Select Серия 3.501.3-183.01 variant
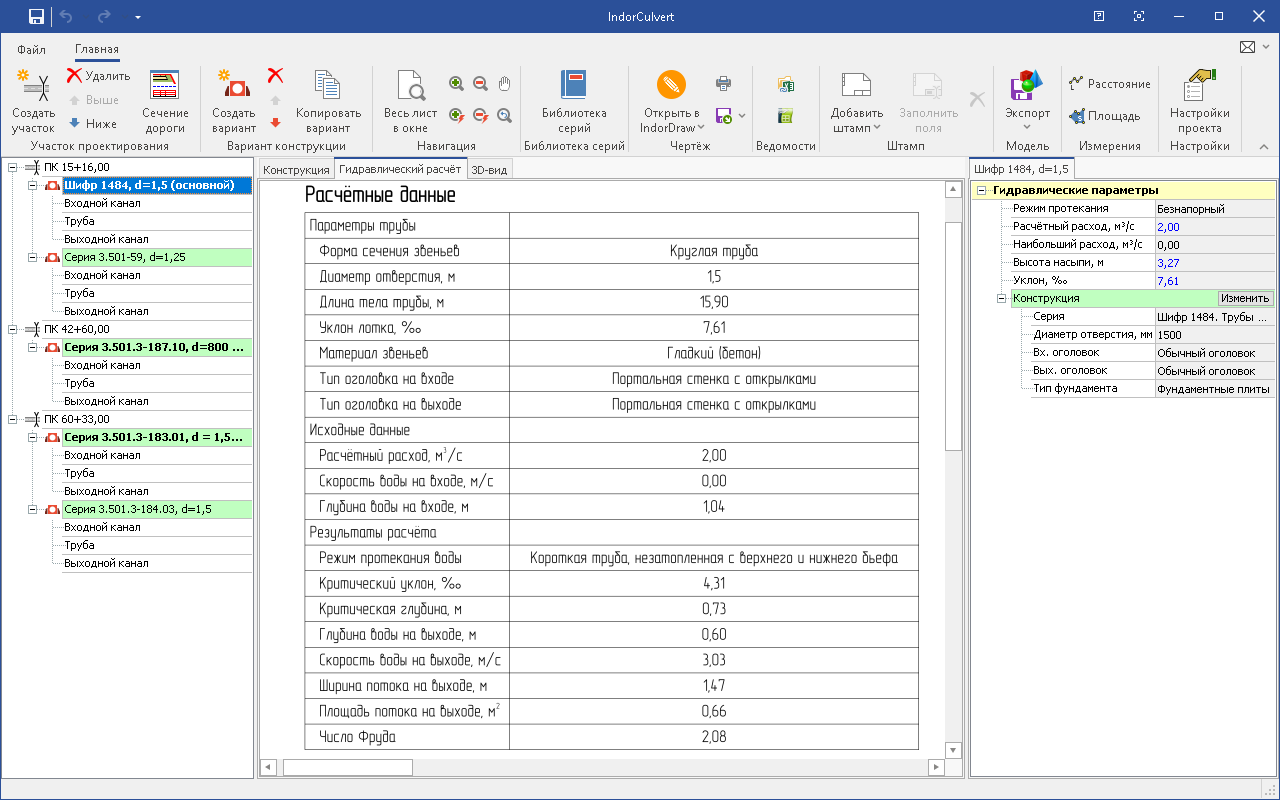 157,437
